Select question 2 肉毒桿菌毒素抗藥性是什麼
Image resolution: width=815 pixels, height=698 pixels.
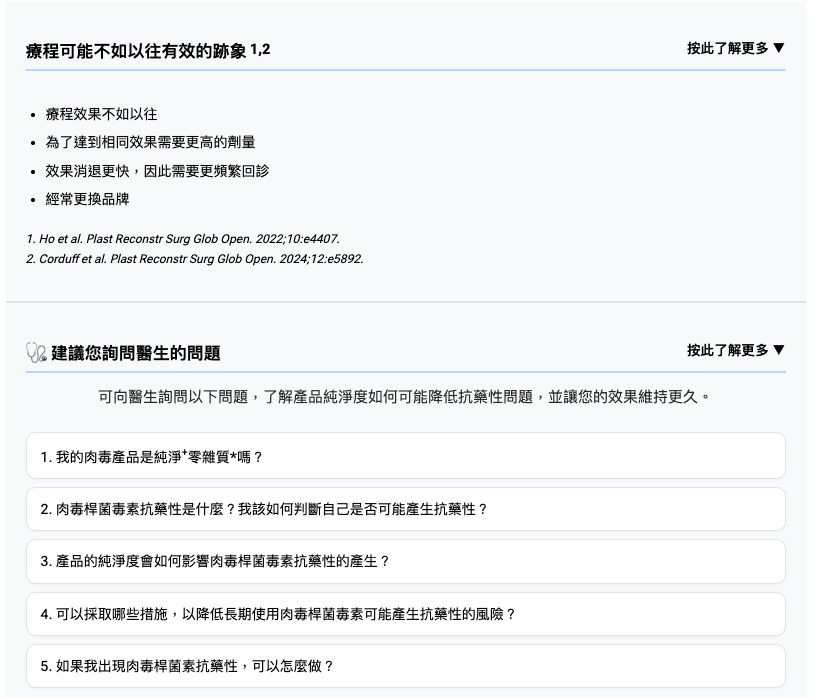tap(405, 509)
